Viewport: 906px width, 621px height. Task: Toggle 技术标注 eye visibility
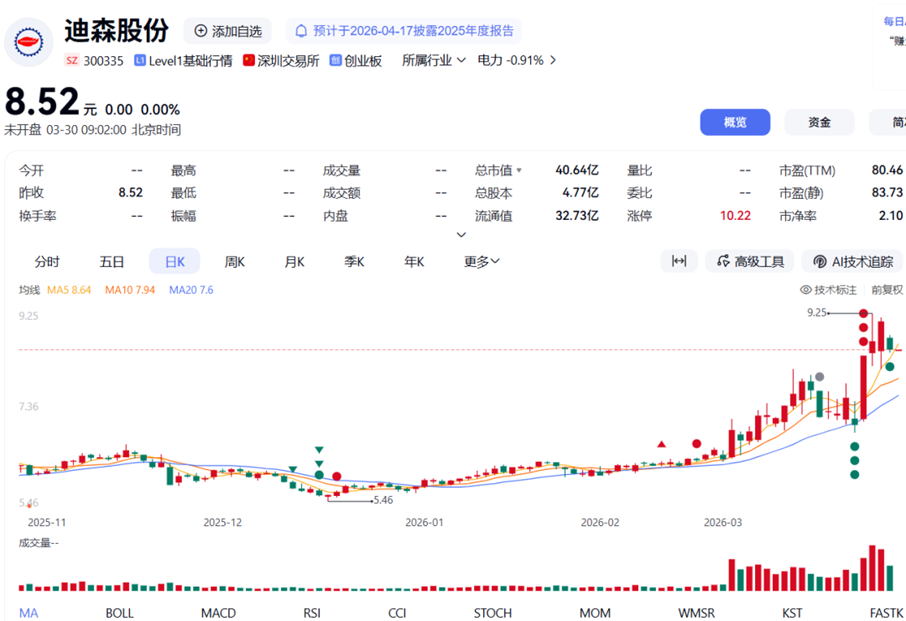coord(806,290)
